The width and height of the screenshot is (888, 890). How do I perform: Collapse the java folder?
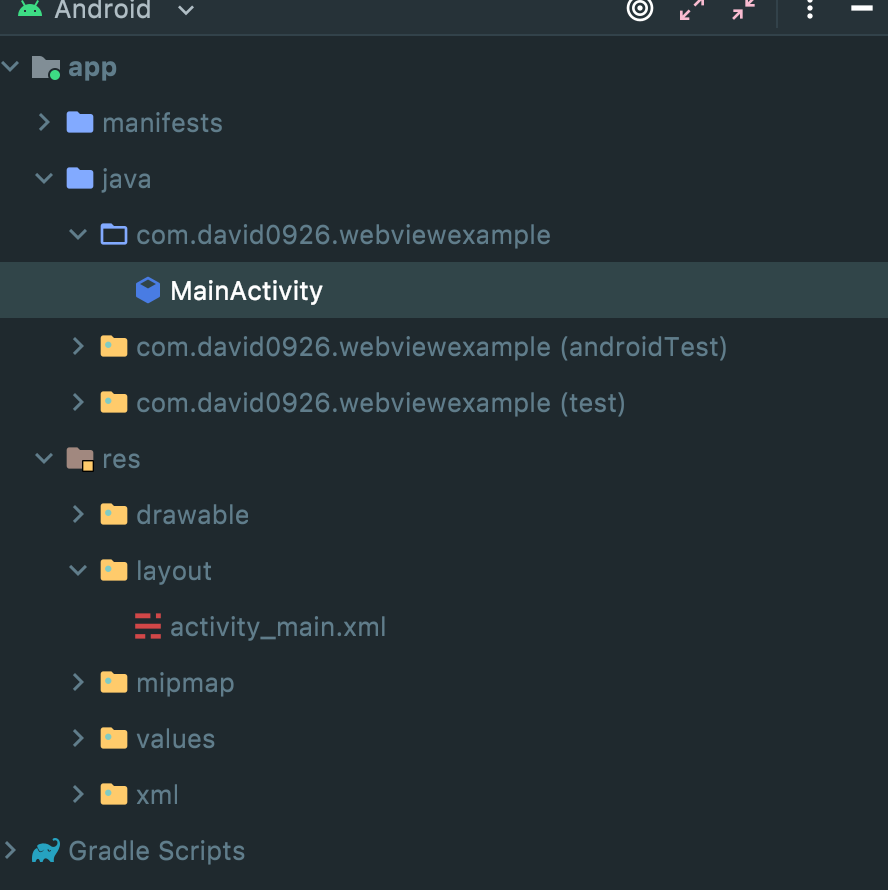(44, 179)
